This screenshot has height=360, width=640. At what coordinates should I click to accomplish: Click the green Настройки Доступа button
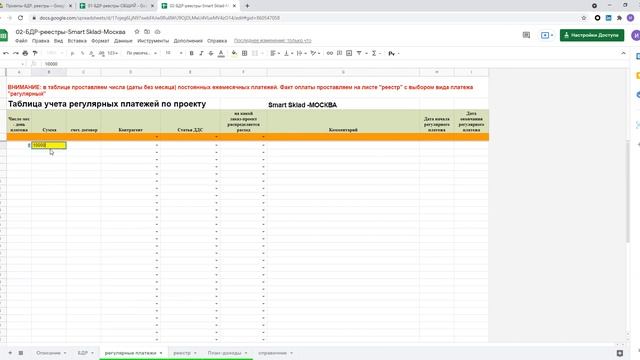(592, 35)
